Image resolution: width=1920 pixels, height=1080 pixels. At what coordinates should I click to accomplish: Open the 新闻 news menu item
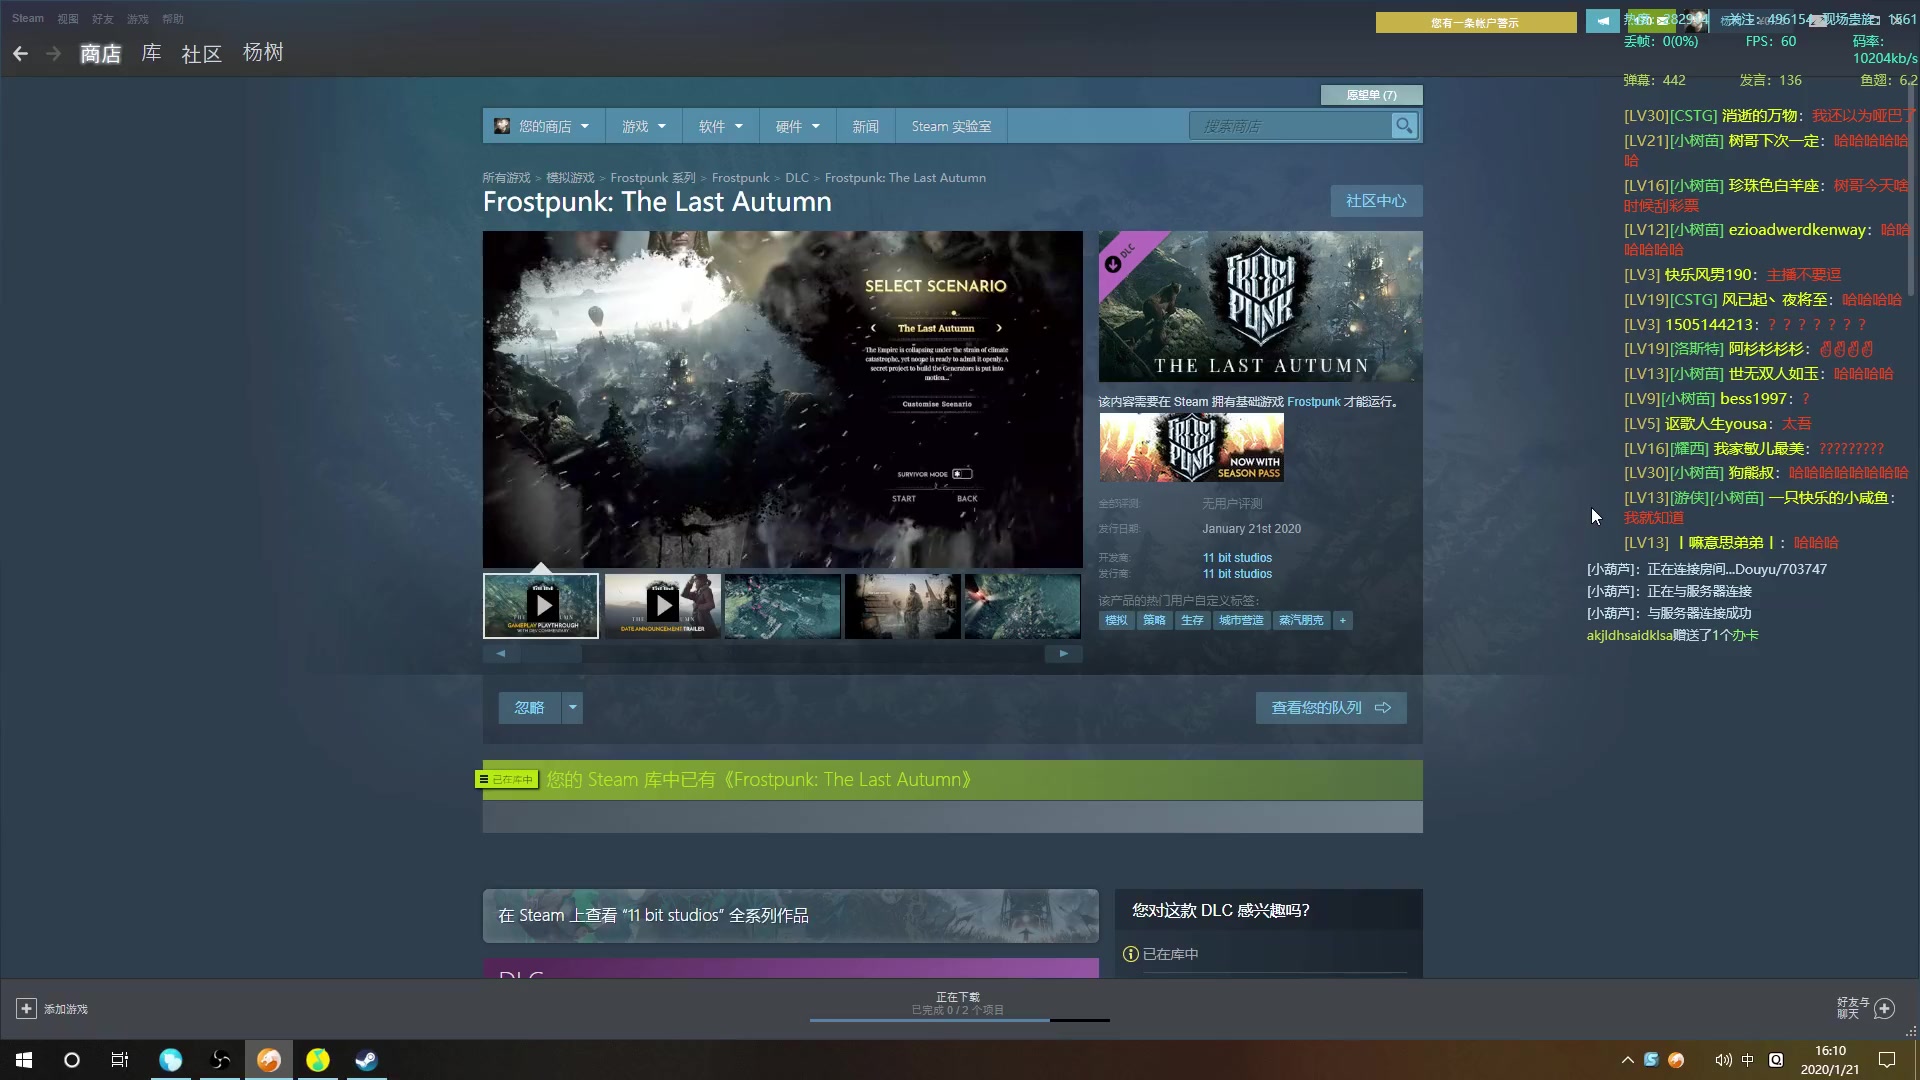(865, 127)
